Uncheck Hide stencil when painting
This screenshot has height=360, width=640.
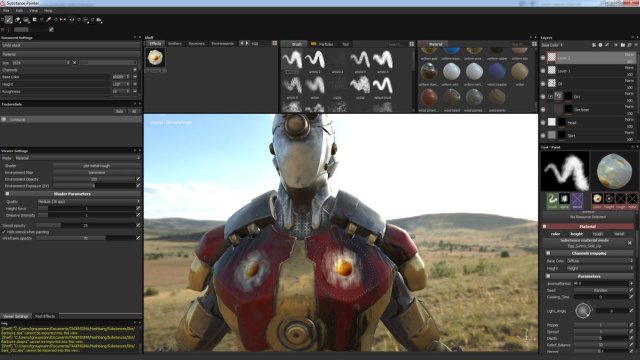pyautogui.click(x=4, y=232)
